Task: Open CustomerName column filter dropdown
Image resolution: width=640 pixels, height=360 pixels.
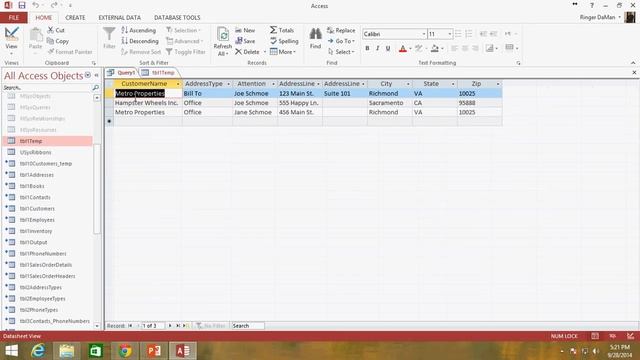Action: pos(178,84)
